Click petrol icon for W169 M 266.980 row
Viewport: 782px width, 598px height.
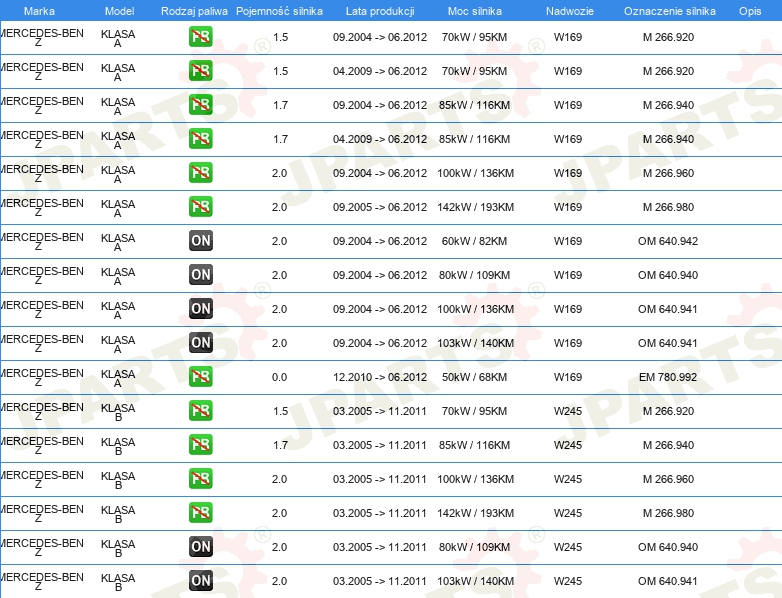(x=200, y=206)
